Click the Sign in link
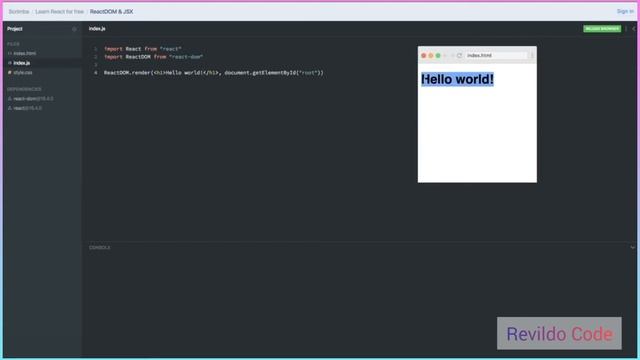The height and width of the screenshot is (360, 640). coord(625,11)
